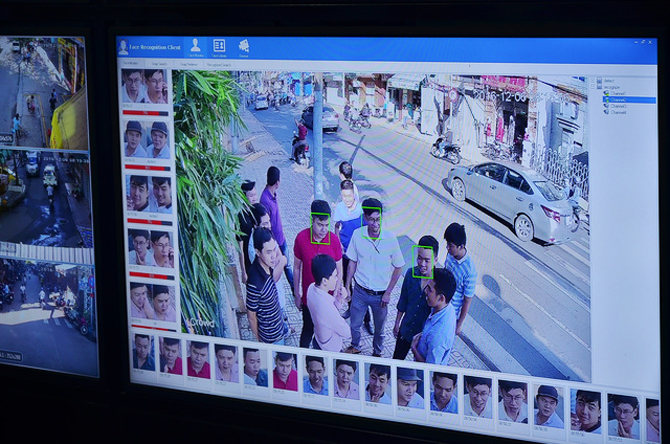Select the first matched face pair with glasses
The width and height of the screenshot is (670, 444).
click(144, 86)
